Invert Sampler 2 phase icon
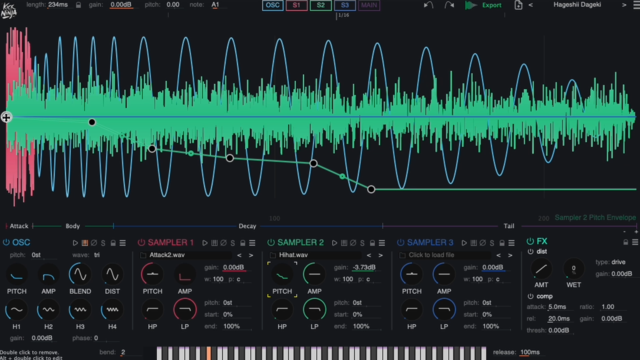 pos(353,243)
